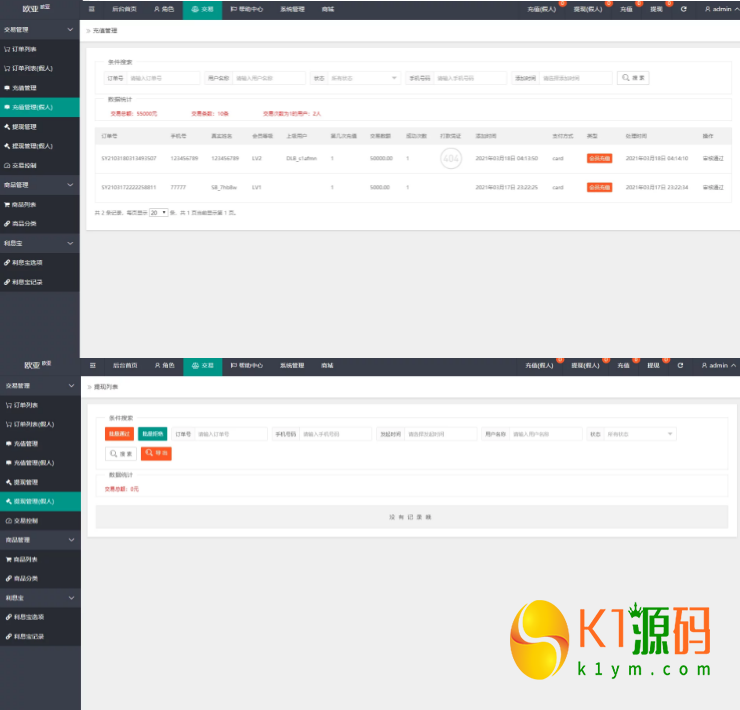Focus 发起时间 date input on 提现列表 page
The height and width of the screenshot is (710, 740).
(x=441, y=434)
